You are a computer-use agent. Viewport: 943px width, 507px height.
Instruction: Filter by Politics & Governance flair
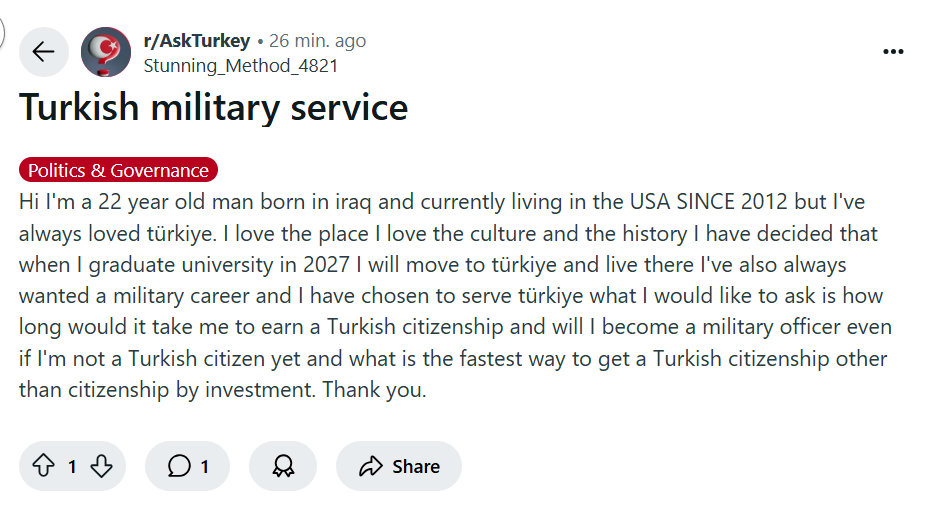click(x=118, y=170)
